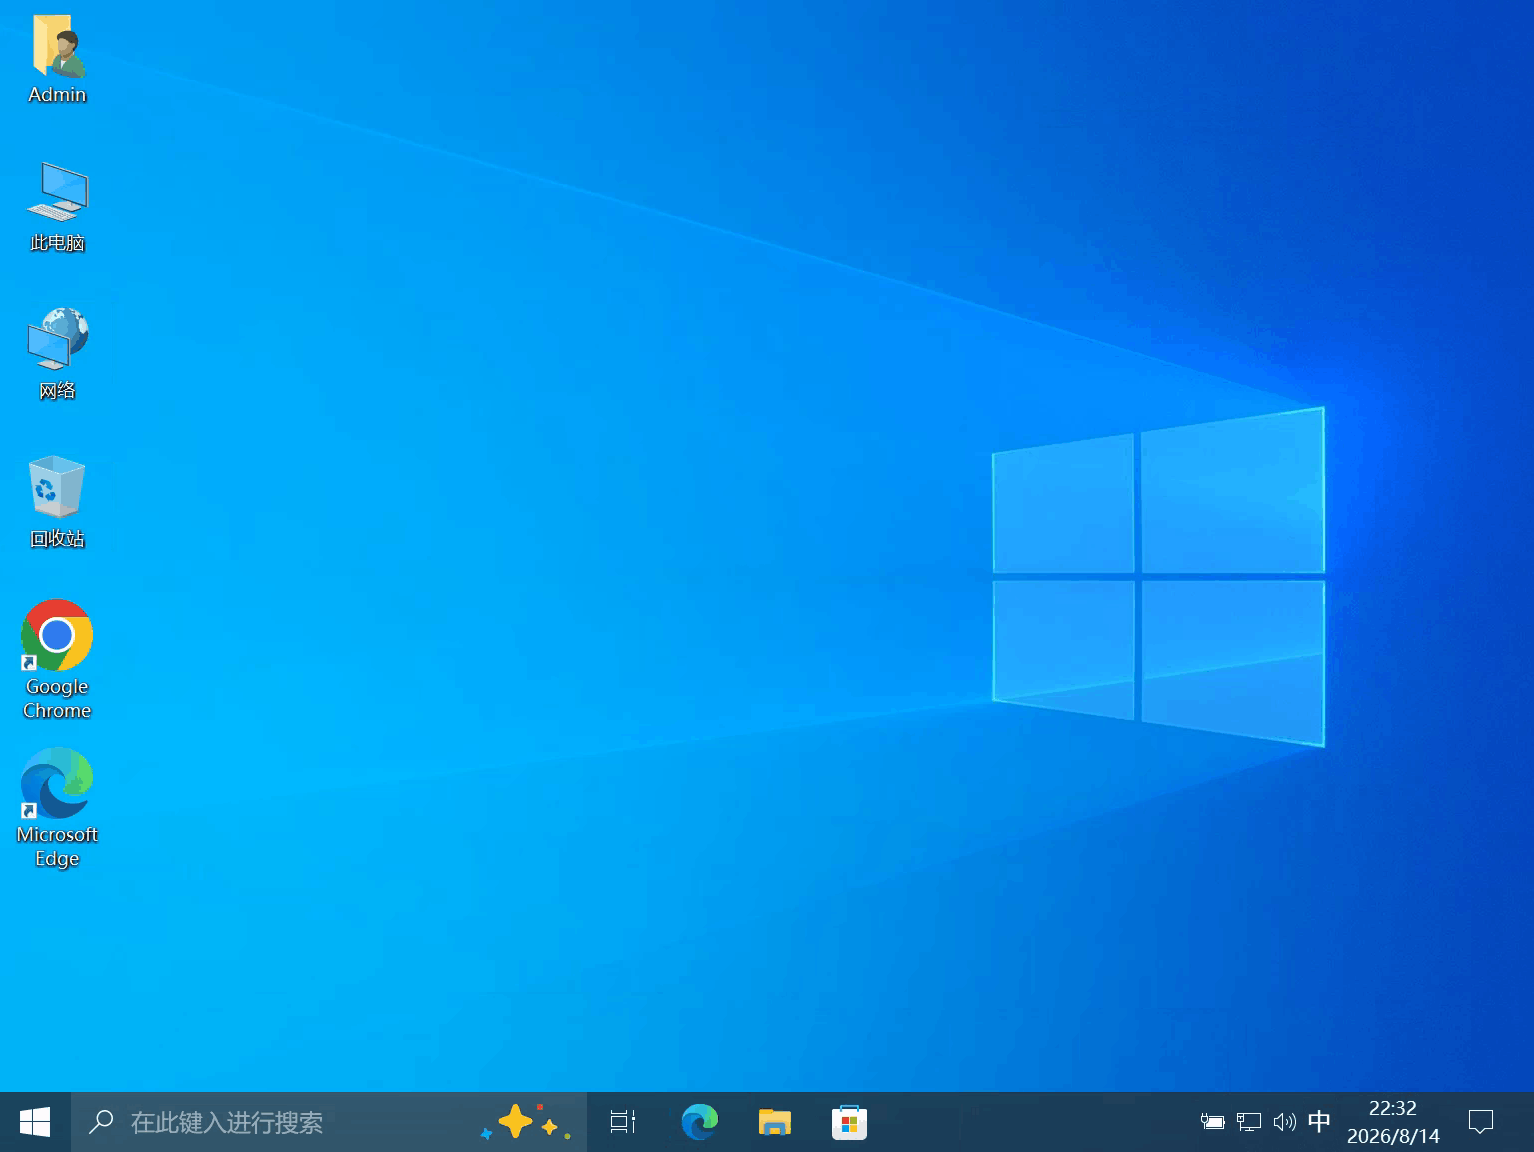Select the Google Chrome desktop shortcut
This screenshot has height=1152, width=1534.
(57, 660)
